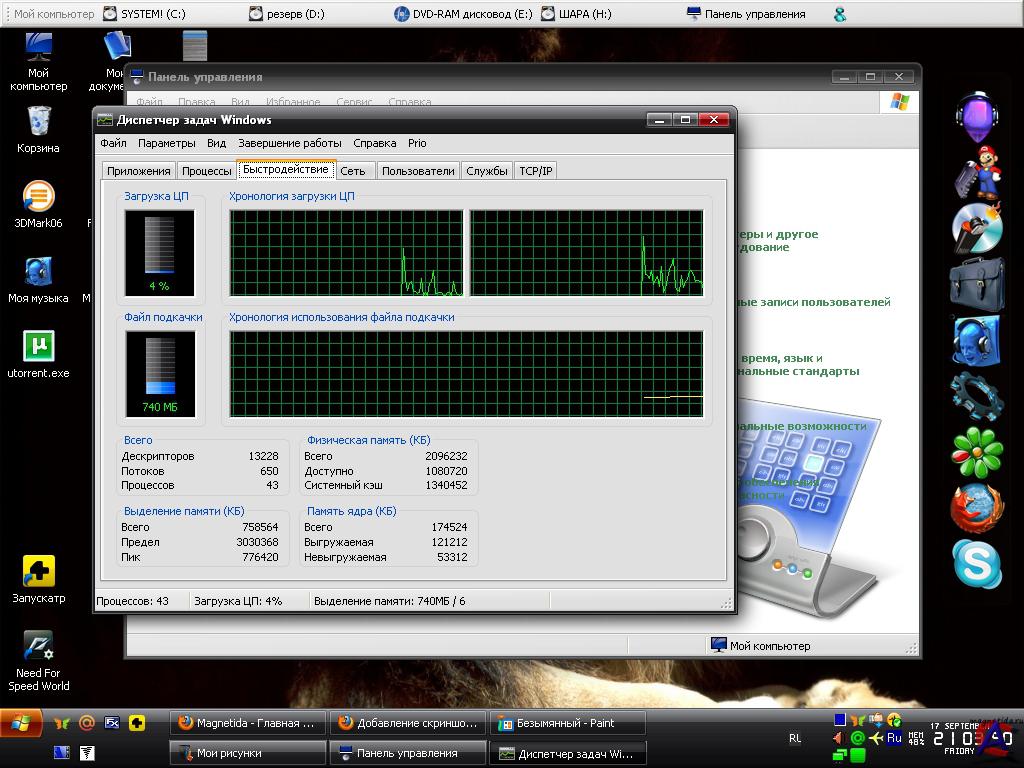
Task: Switch to the Сеть tab
Action: (x=352, y=171)
